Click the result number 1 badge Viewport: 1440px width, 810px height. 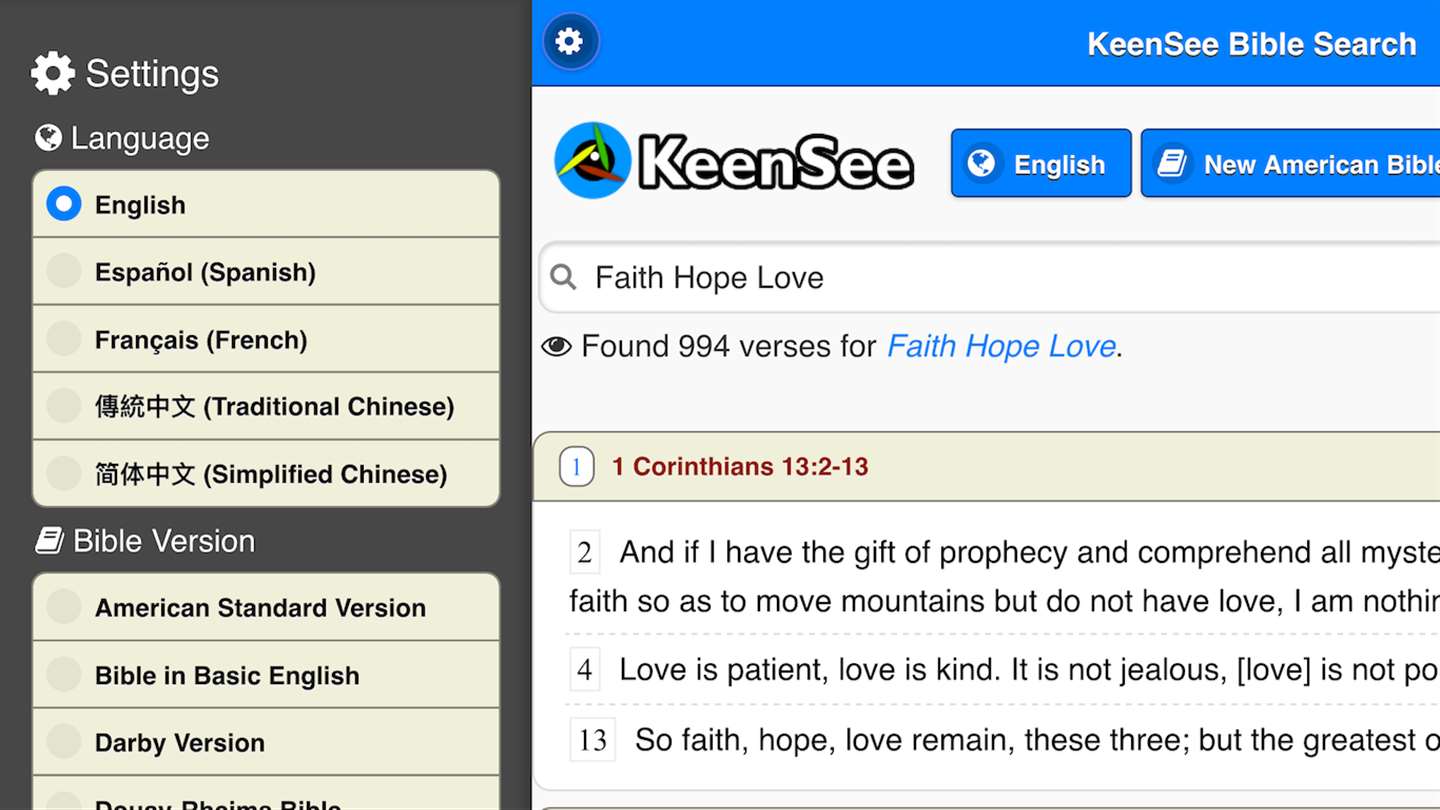tap(577, 467)
